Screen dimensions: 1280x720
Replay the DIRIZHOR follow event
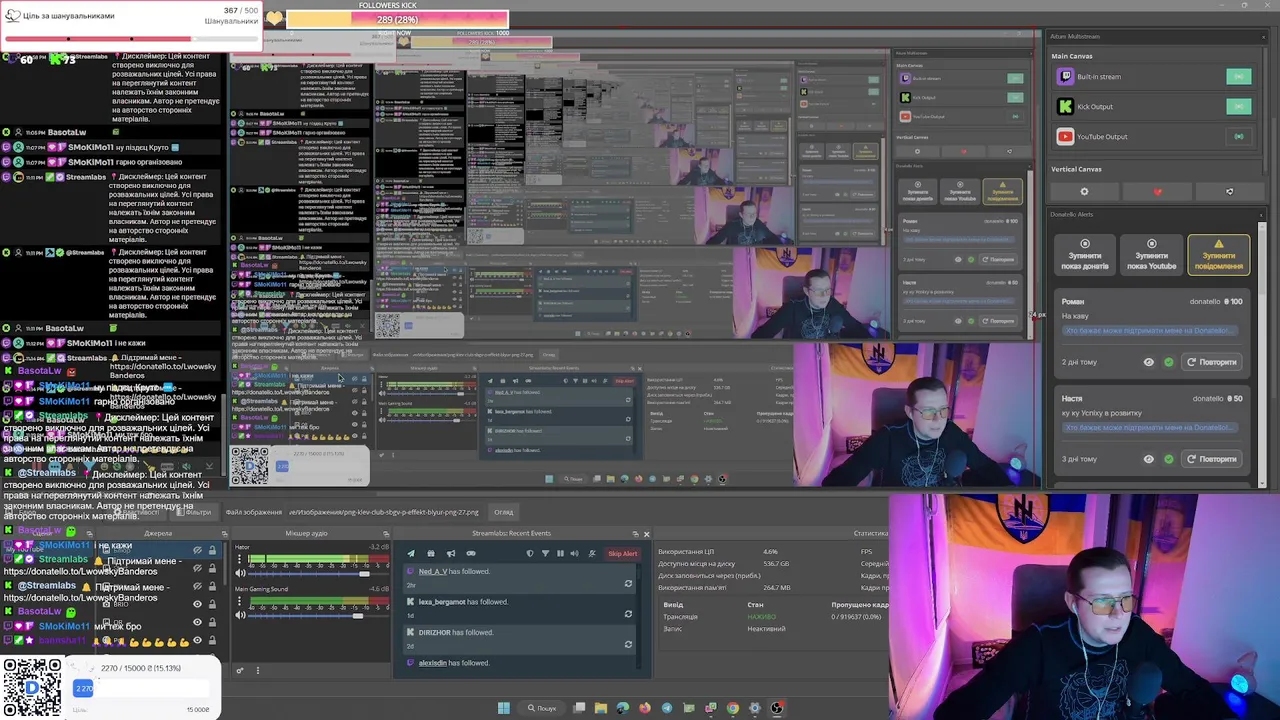coord(628,644)
